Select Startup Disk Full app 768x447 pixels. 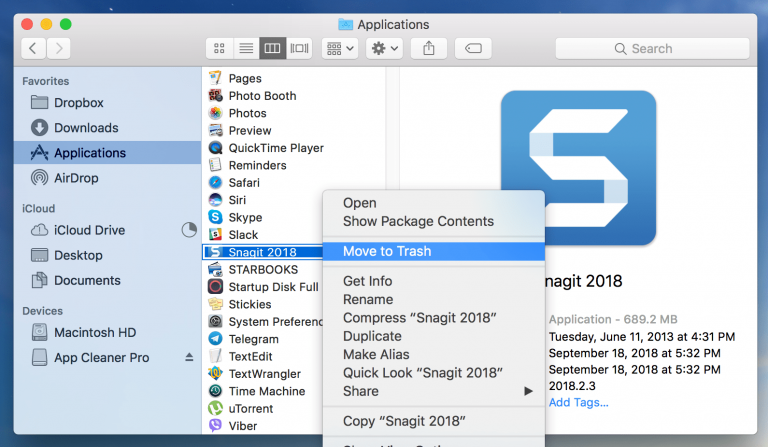coord(273,287)
